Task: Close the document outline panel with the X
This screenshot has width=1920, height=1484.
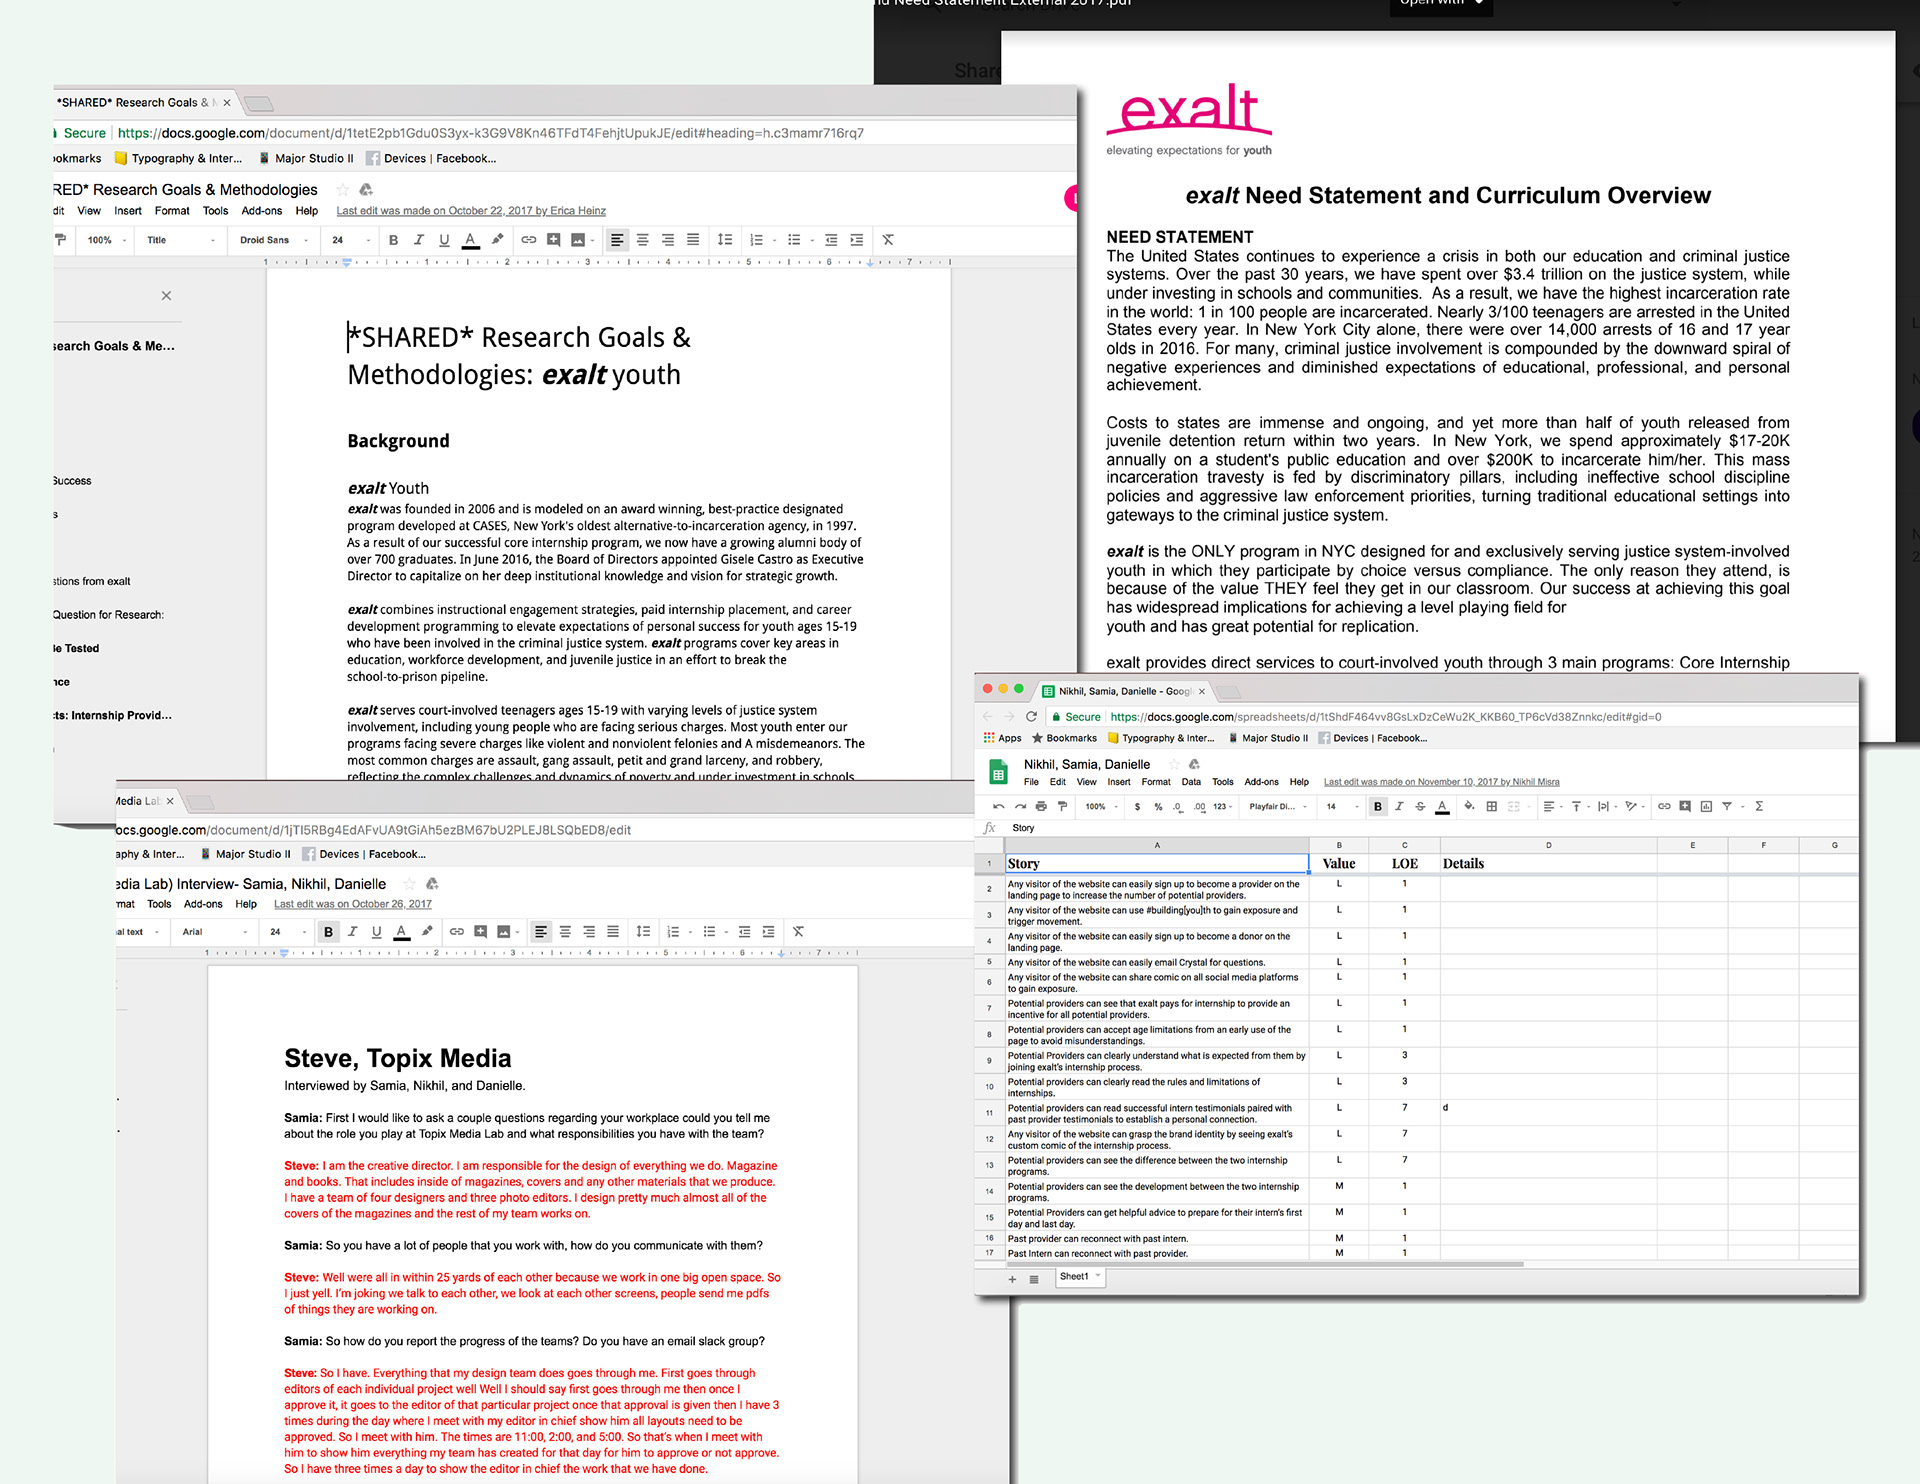Action: tap(166, 296)
